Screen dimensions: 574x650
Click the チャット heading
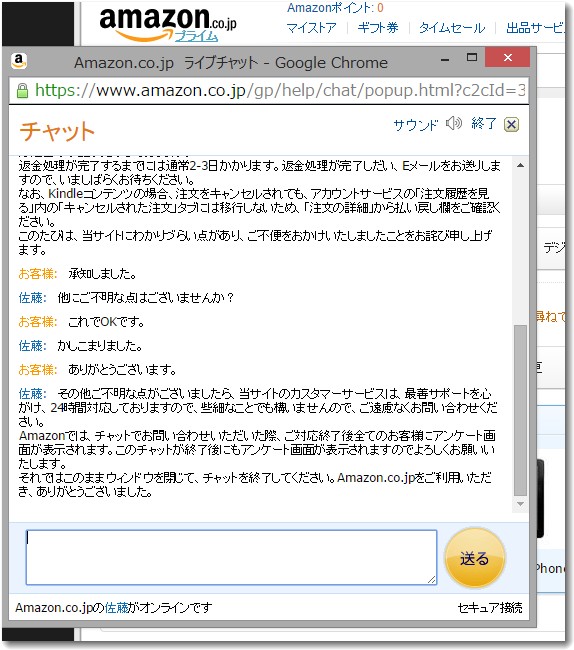pyautogui.click(x=57, y=131)
